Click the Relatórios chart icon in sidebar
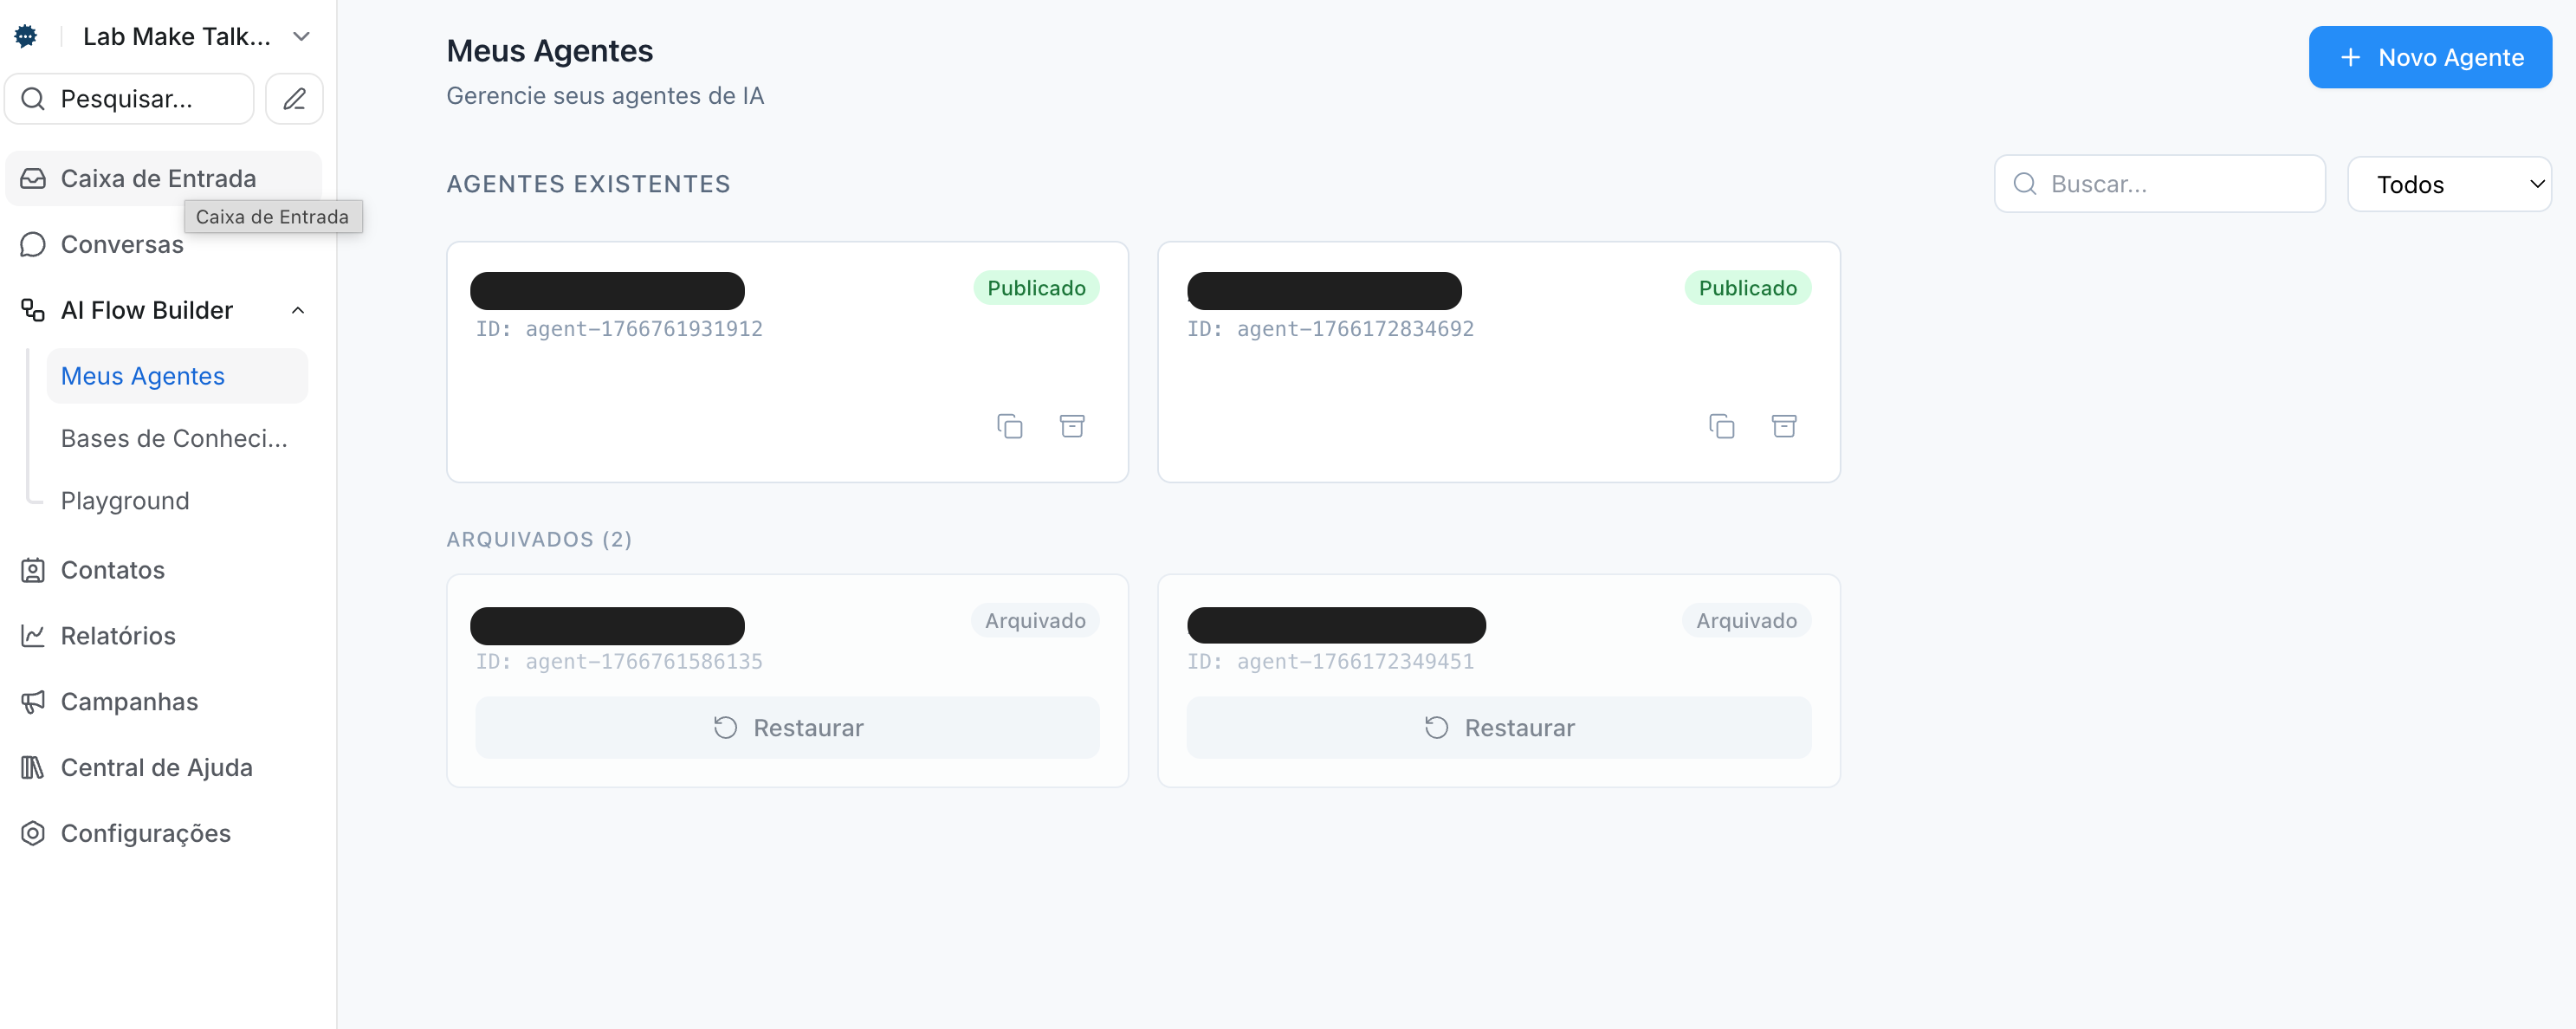 [32, 635]
